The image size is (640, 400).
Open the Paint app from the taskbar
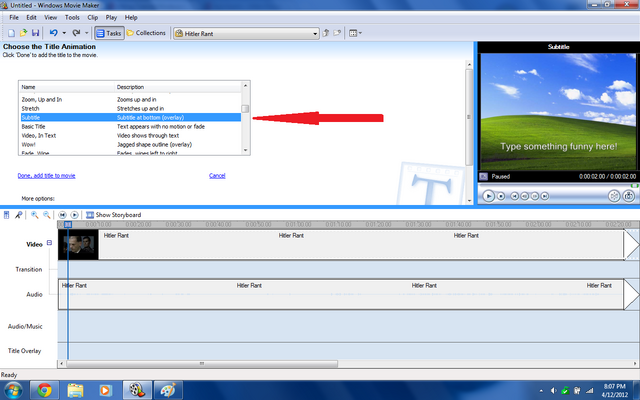(168, 391)
